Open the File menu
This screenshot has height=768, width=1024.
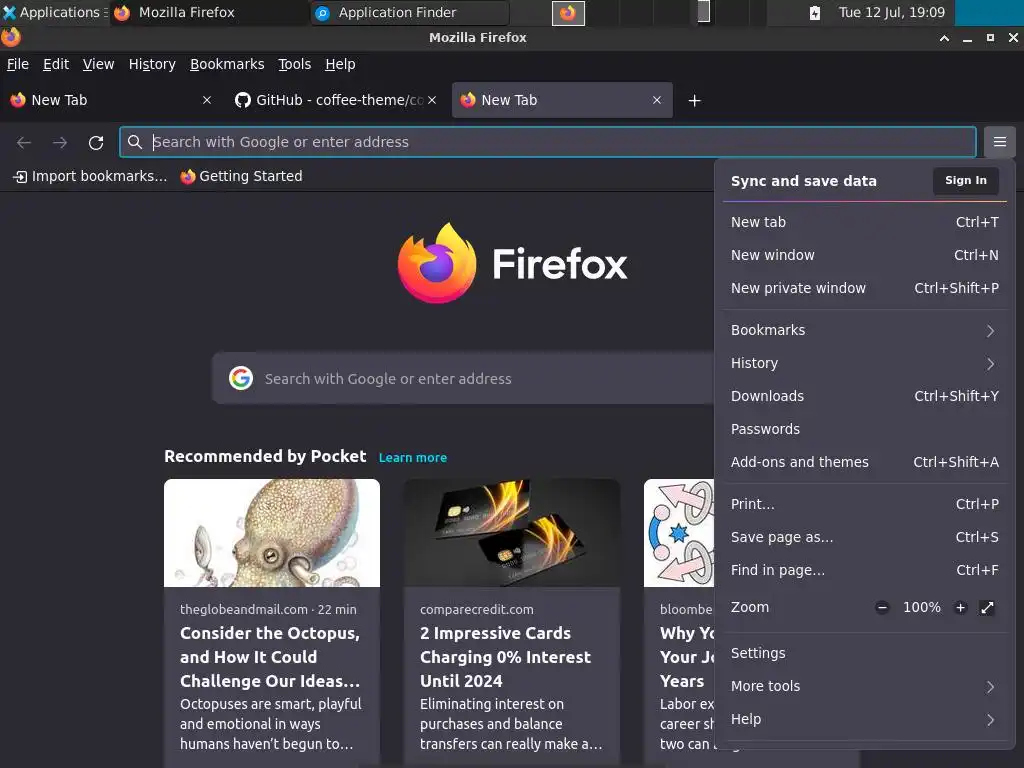click(x=18, y=64)
